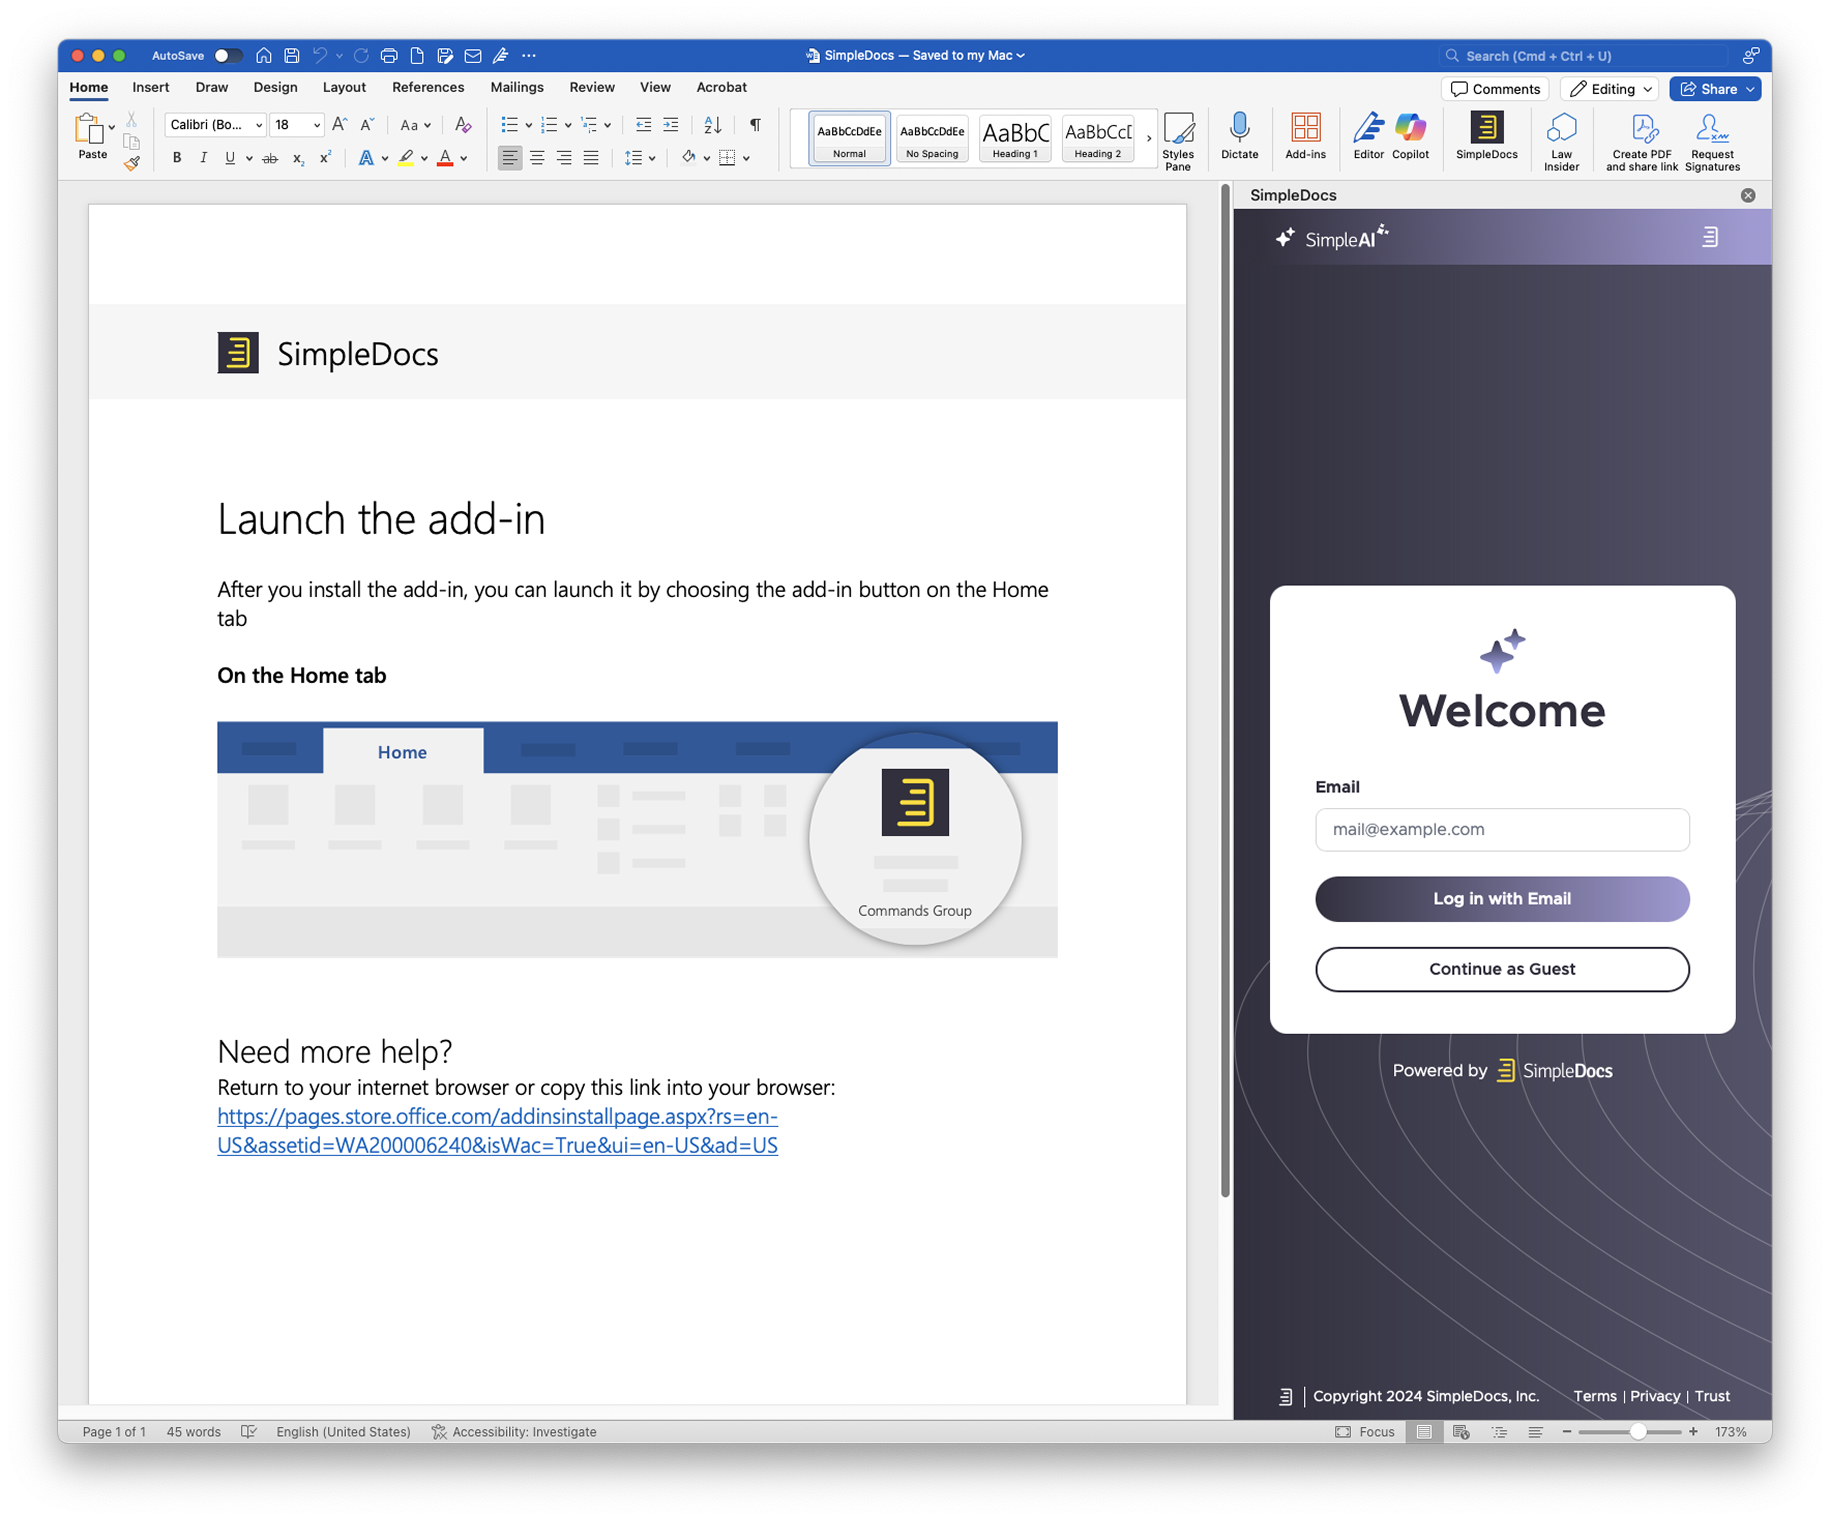This screenshot has width=1830, height=1520.
Task: Apply the yellow text highlight color
Action: click(405, 158)
